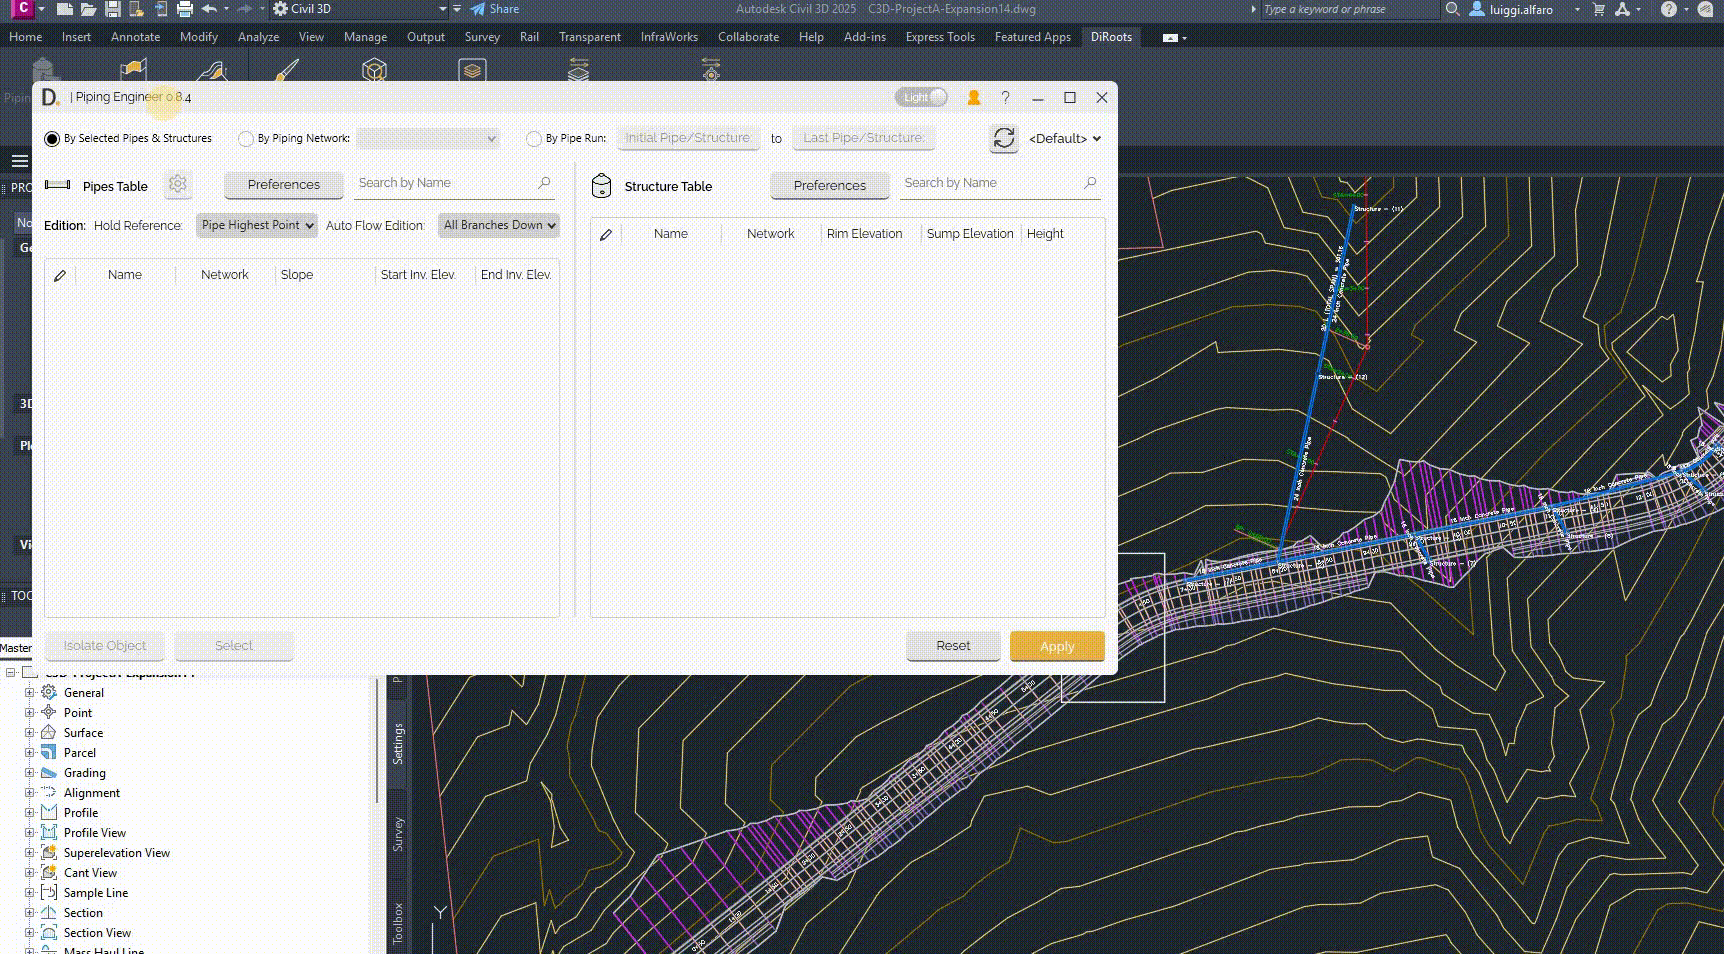Viewport: 1724px width, 954px height.
Task: Open the Pipe Highest Point dropdown
Action: click(257, 225)
